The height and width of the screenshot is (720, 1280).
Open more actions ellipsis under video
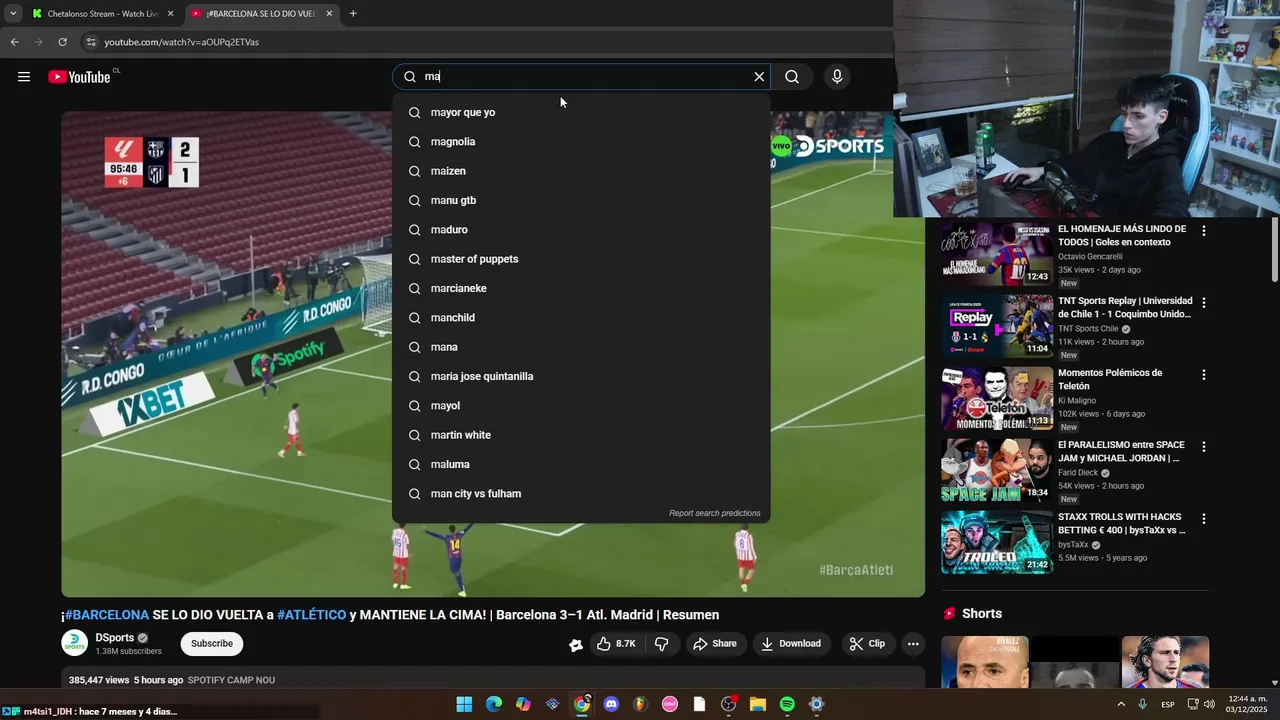tap(913, 644)
